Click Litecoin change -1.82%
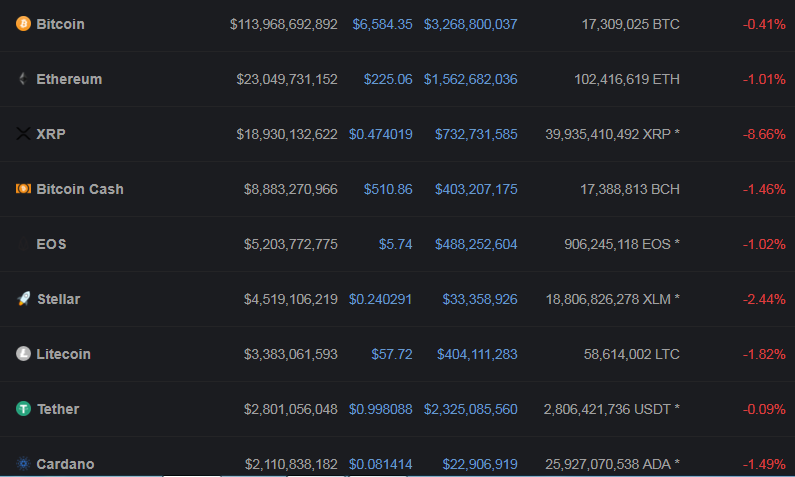Viewport: 795px width, 477px height. [x=764, y=354]
